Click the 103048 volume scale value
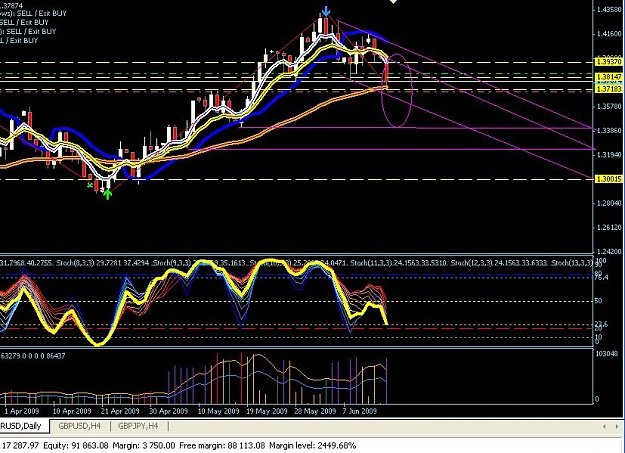 (x=606, y=353)
